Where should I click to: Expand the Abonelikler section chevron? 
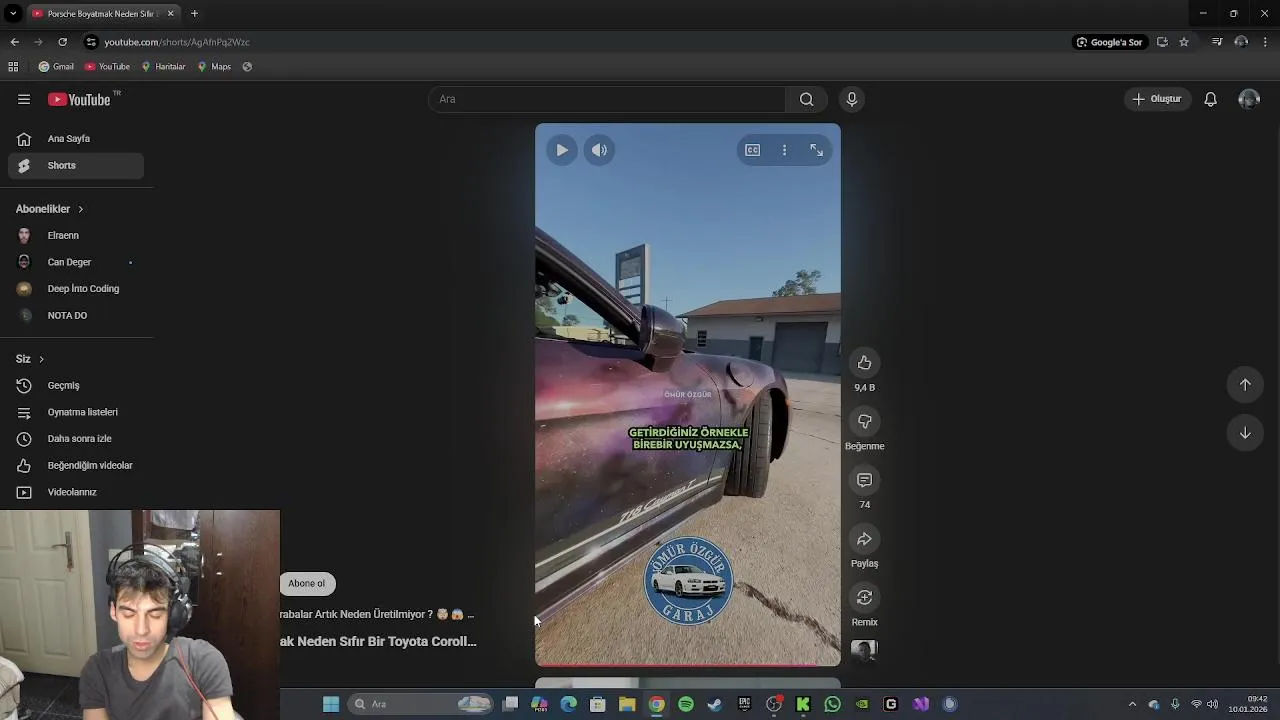[x=81, y=209]
